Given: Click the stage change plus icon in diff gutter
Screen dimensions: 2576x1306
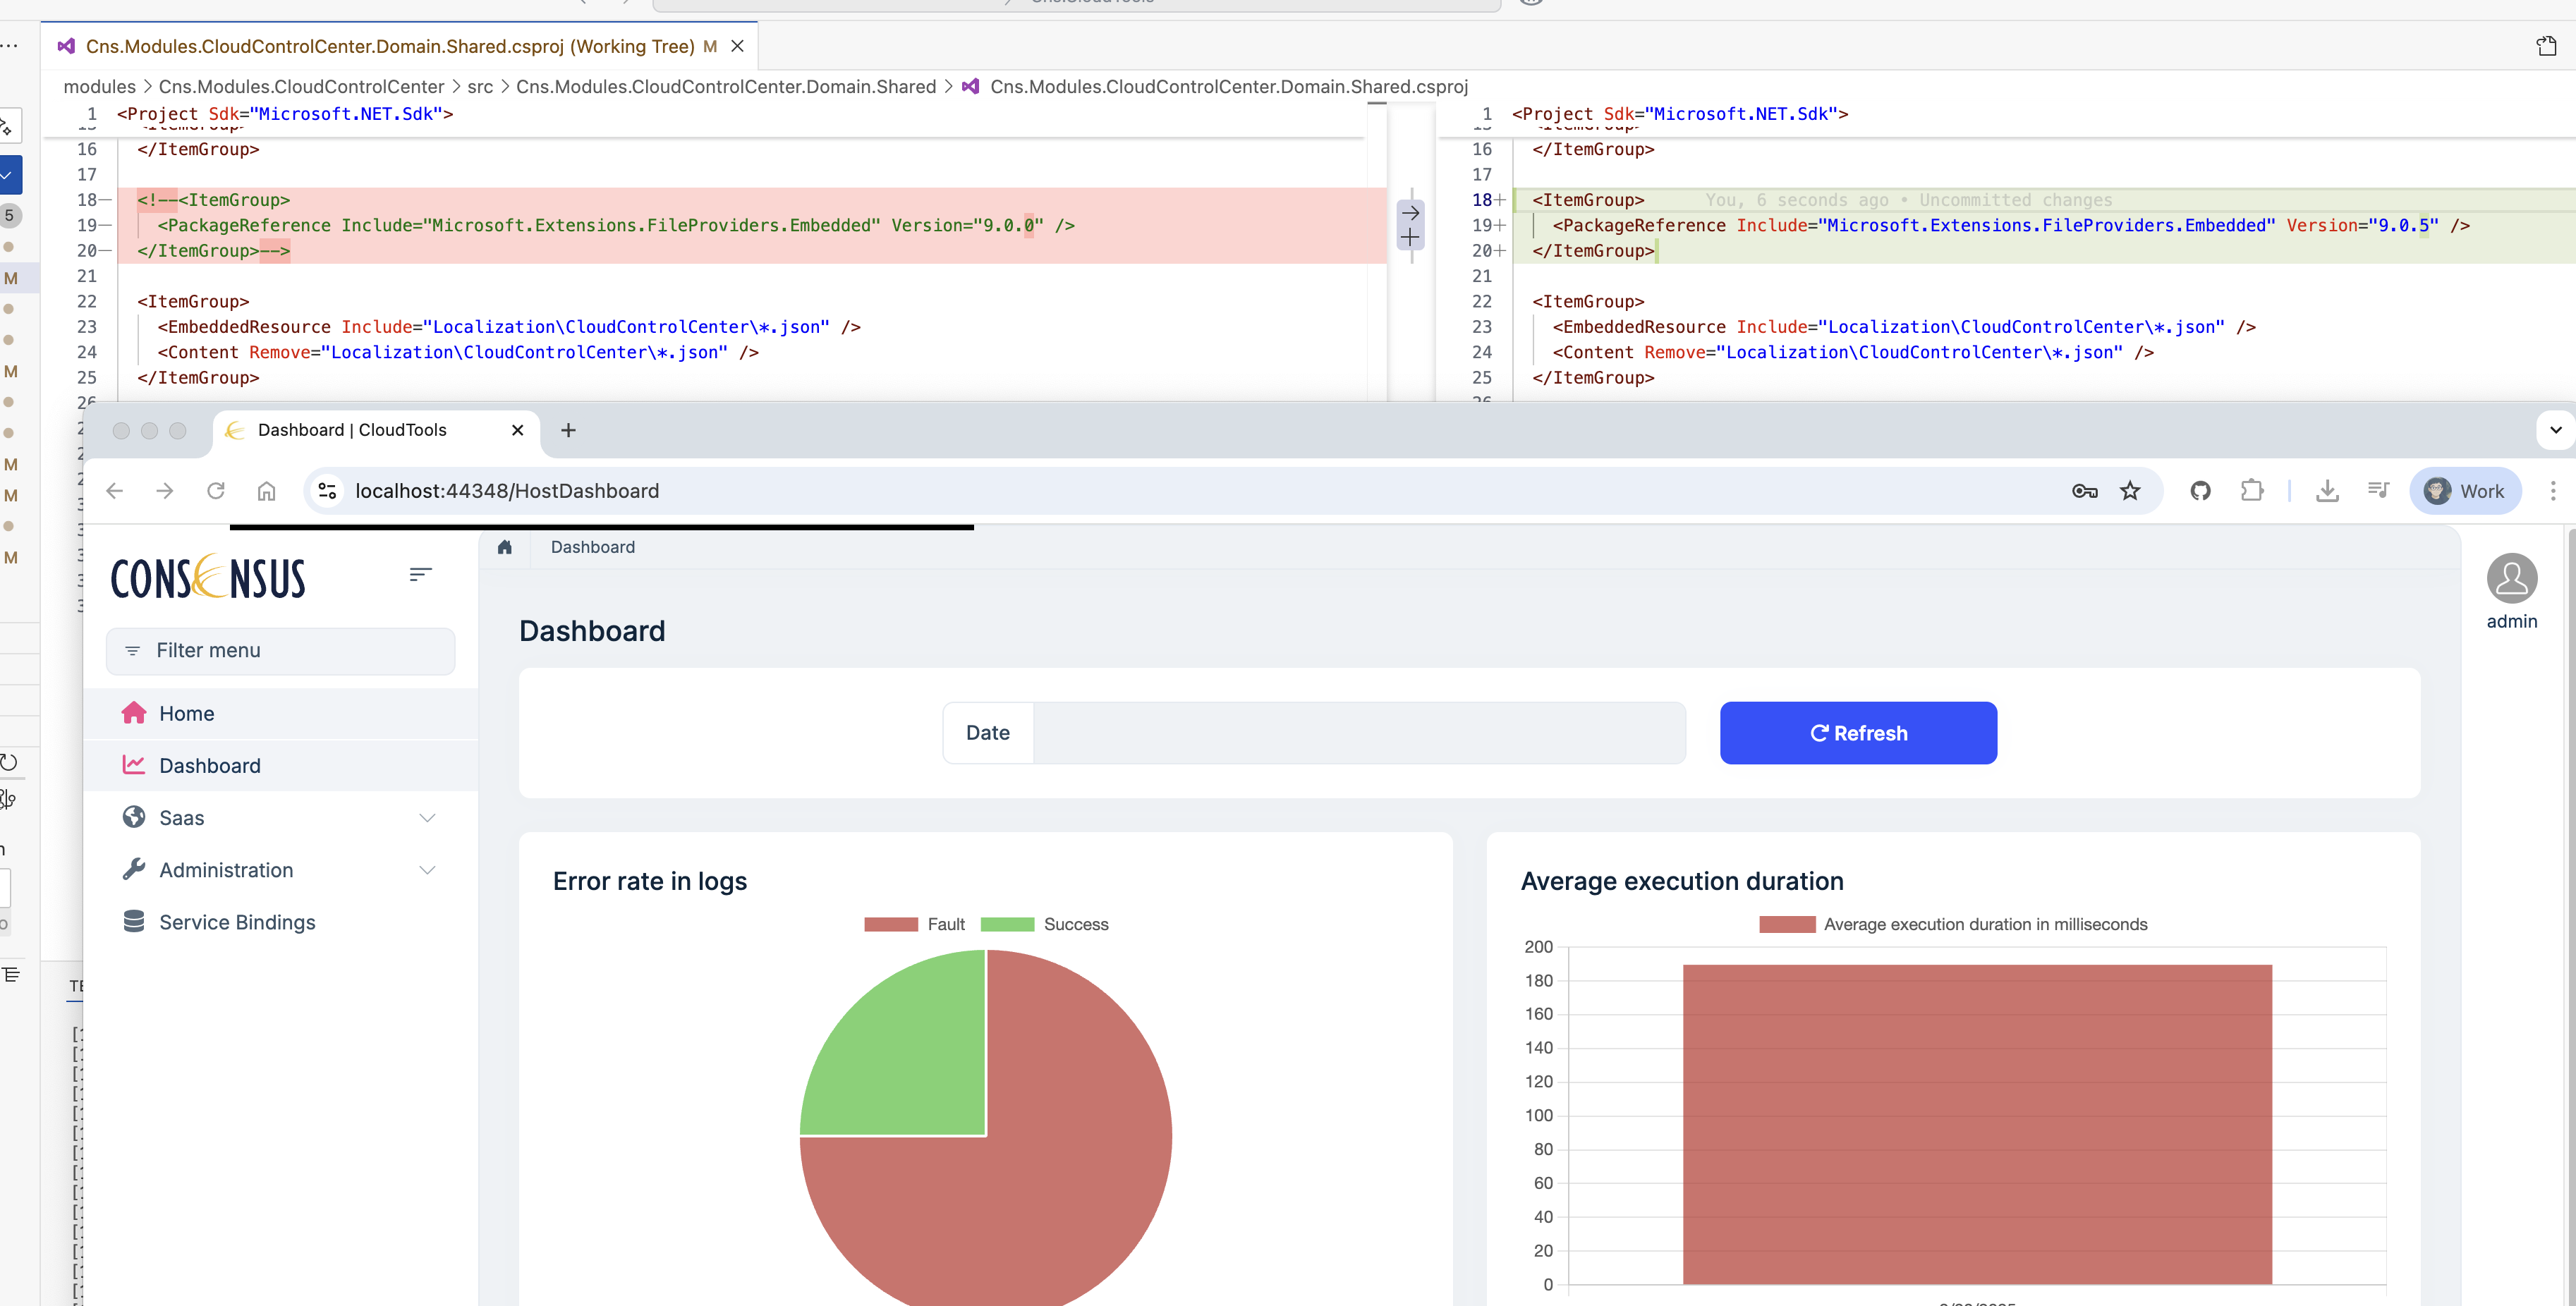Looking at the screenshot, I should (1410, 238).
